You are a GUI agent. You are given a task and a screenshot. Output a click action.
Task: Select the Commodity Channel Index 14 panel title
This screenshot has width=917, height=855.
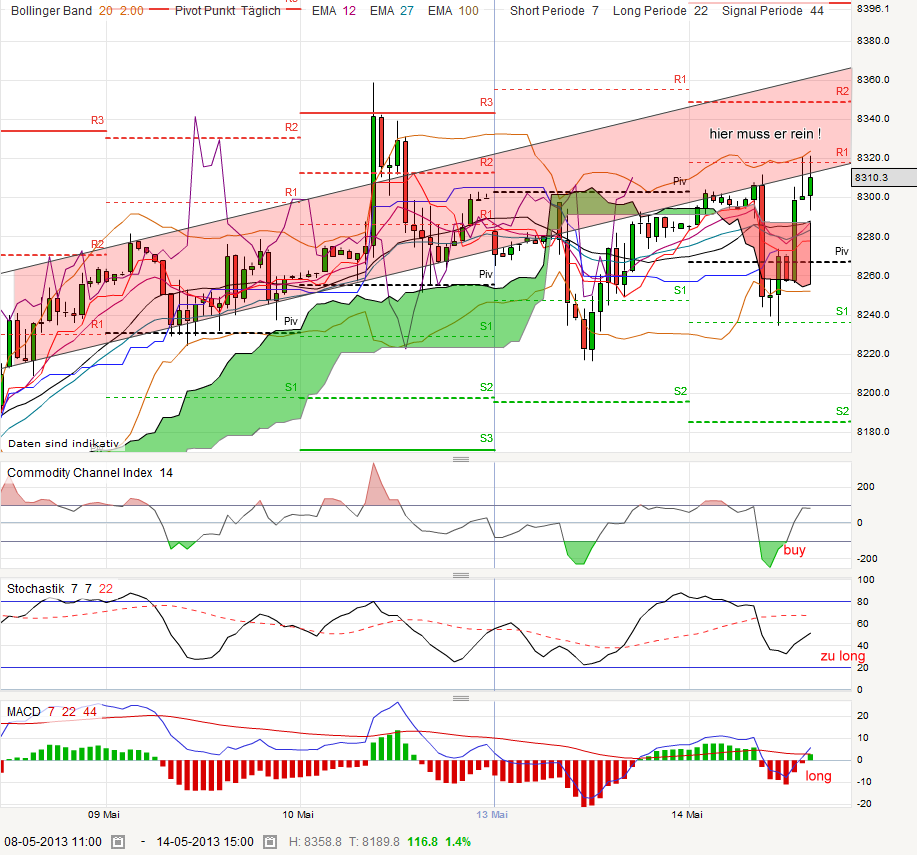click(90, 473)
